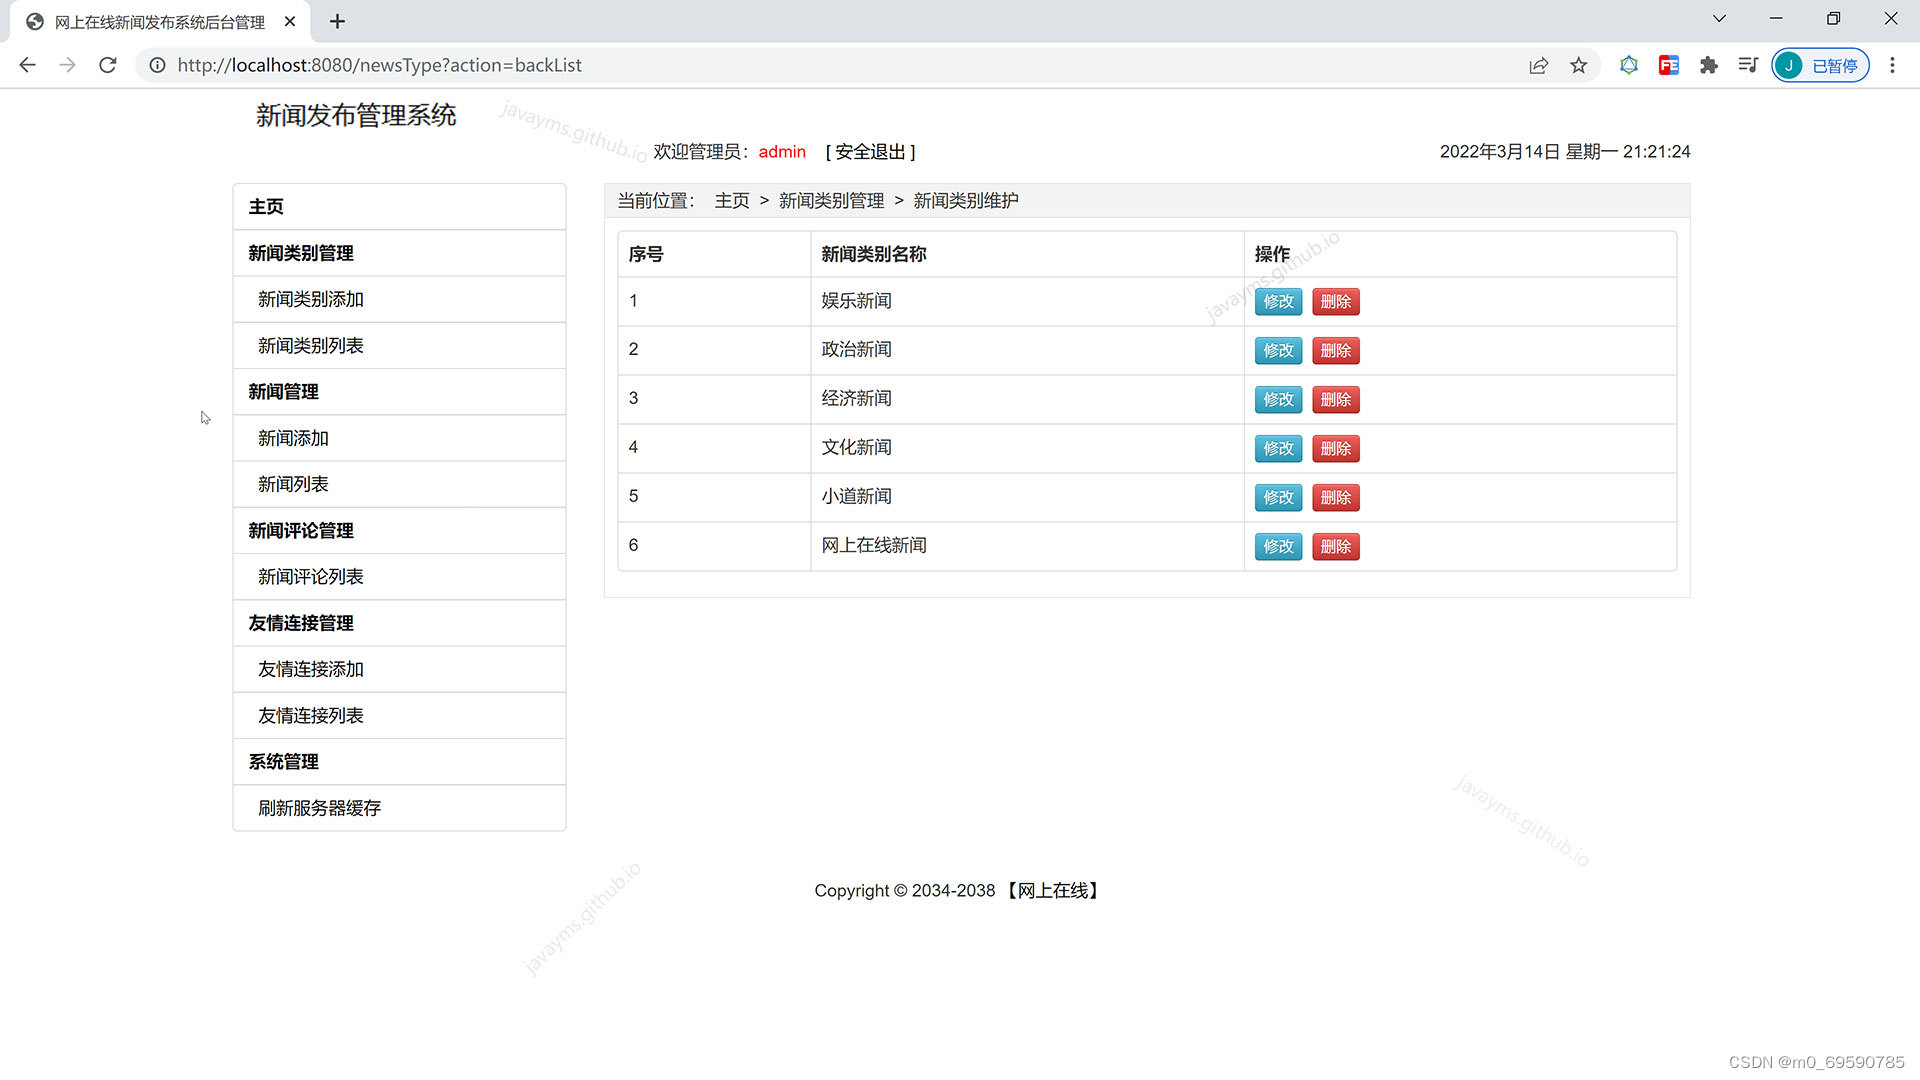Click 修改 for 经济新闻
The image size is (1920, 1080).
coord(1278,400)
